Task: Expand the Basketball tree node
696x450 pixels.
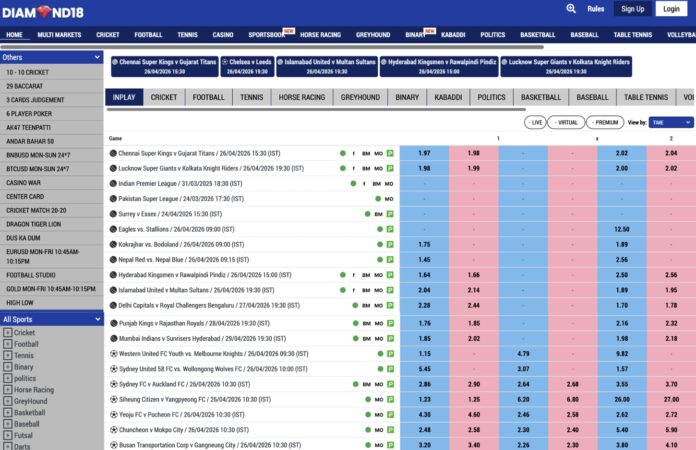Action: [x=8, y=413]
